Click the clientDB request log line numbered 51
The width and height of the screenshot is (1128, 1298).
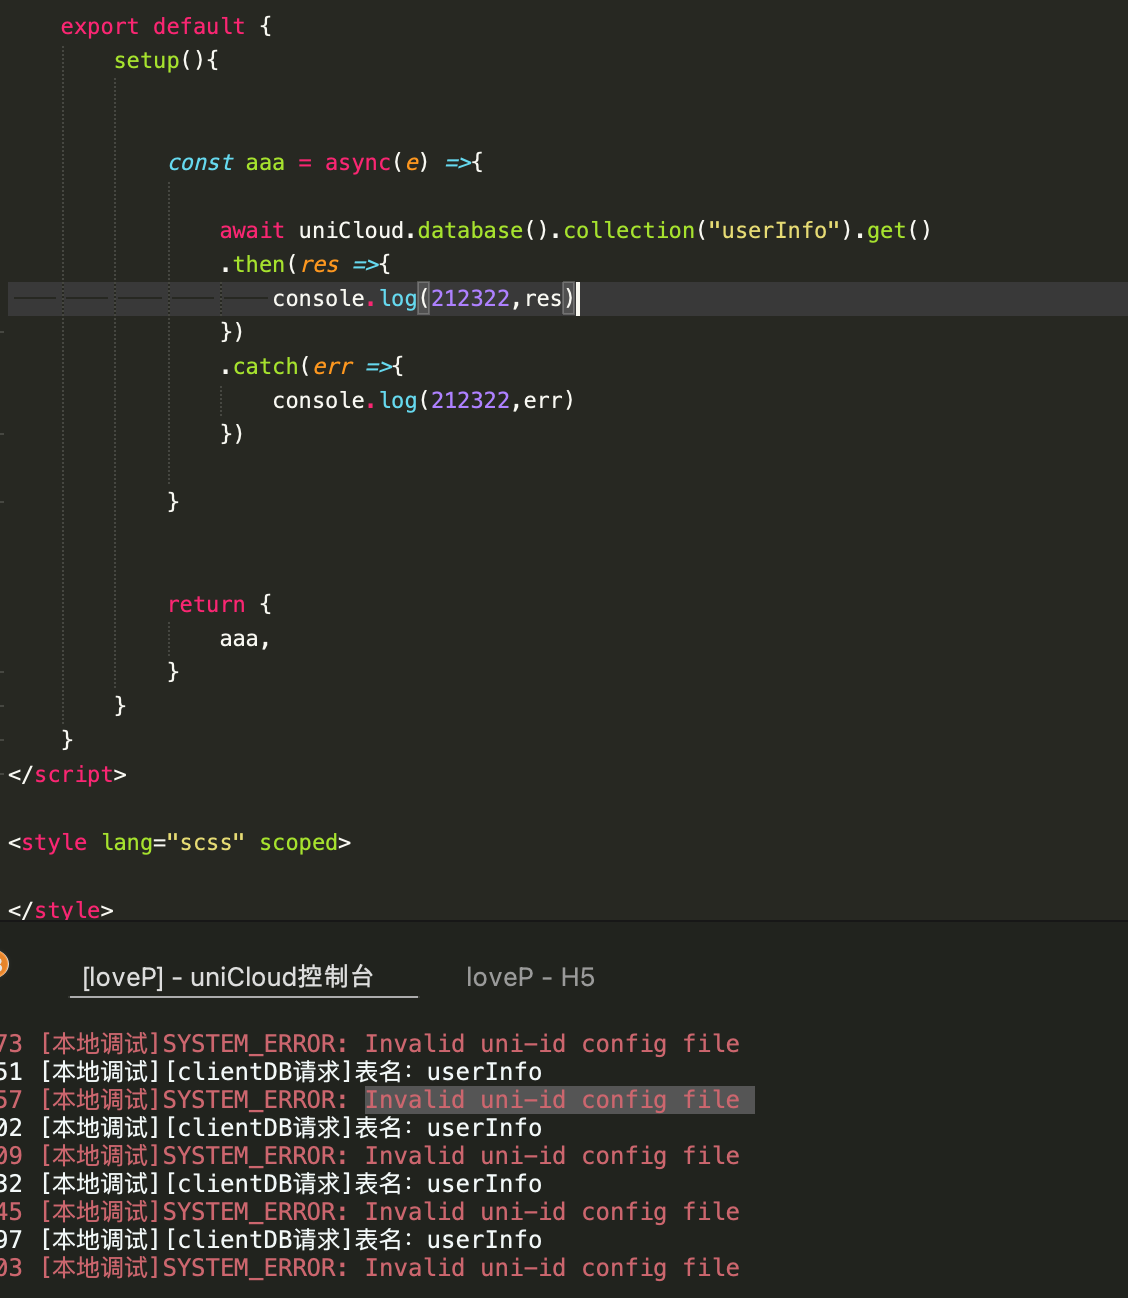tap(290, 1072)
